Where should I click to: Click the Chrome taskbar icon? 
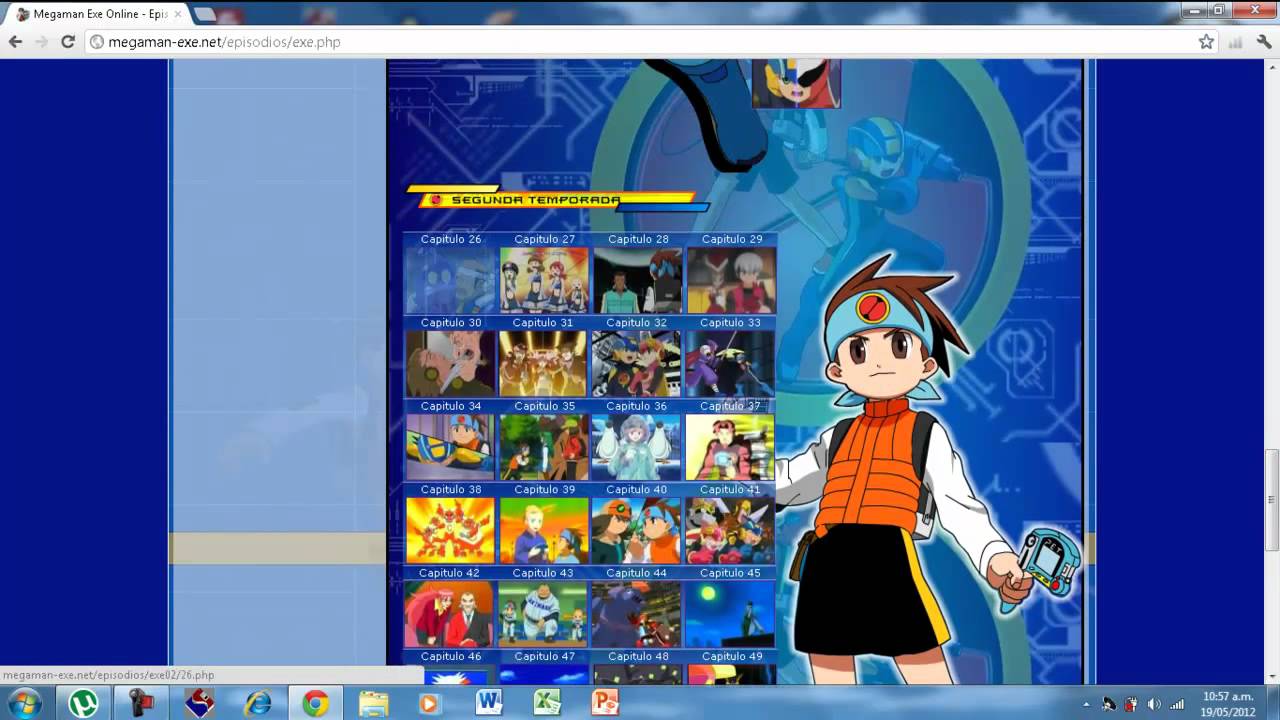pos(316,703)
